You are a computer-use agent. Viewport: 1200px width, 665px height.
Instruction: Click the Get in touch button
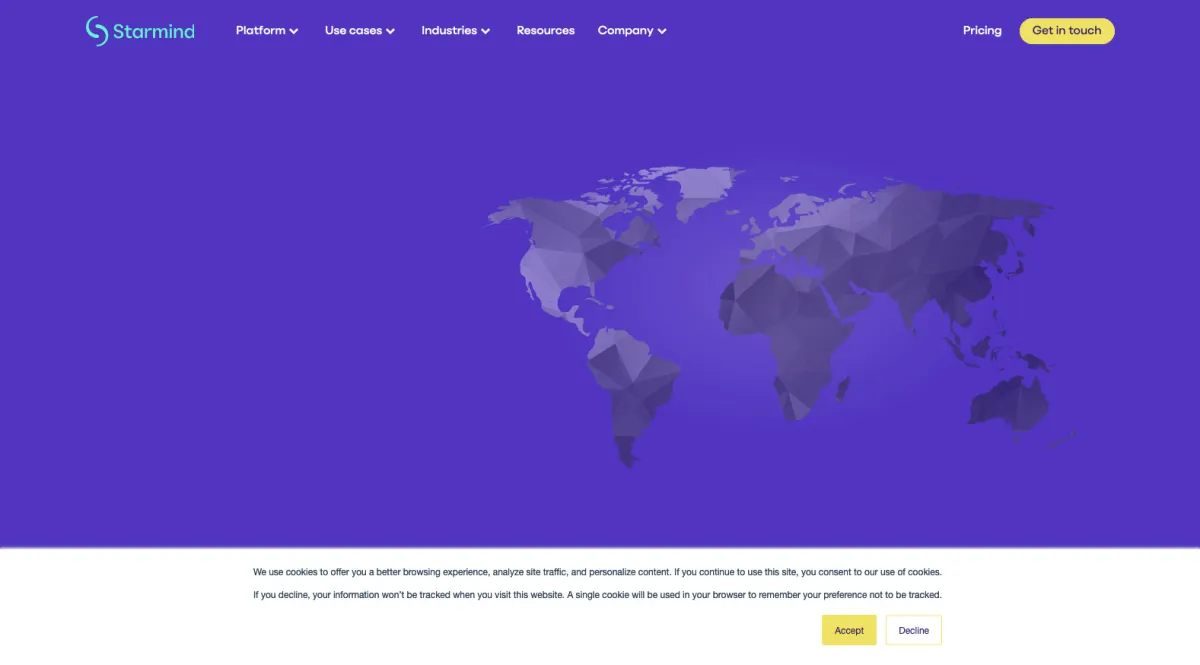coord(1067,31)
